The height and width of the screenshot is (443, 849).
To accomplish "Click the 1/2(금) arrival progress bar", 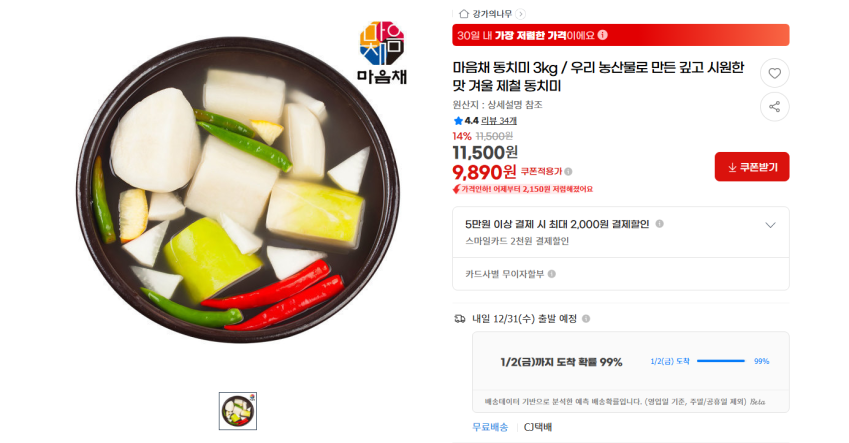I will point(721,361).
